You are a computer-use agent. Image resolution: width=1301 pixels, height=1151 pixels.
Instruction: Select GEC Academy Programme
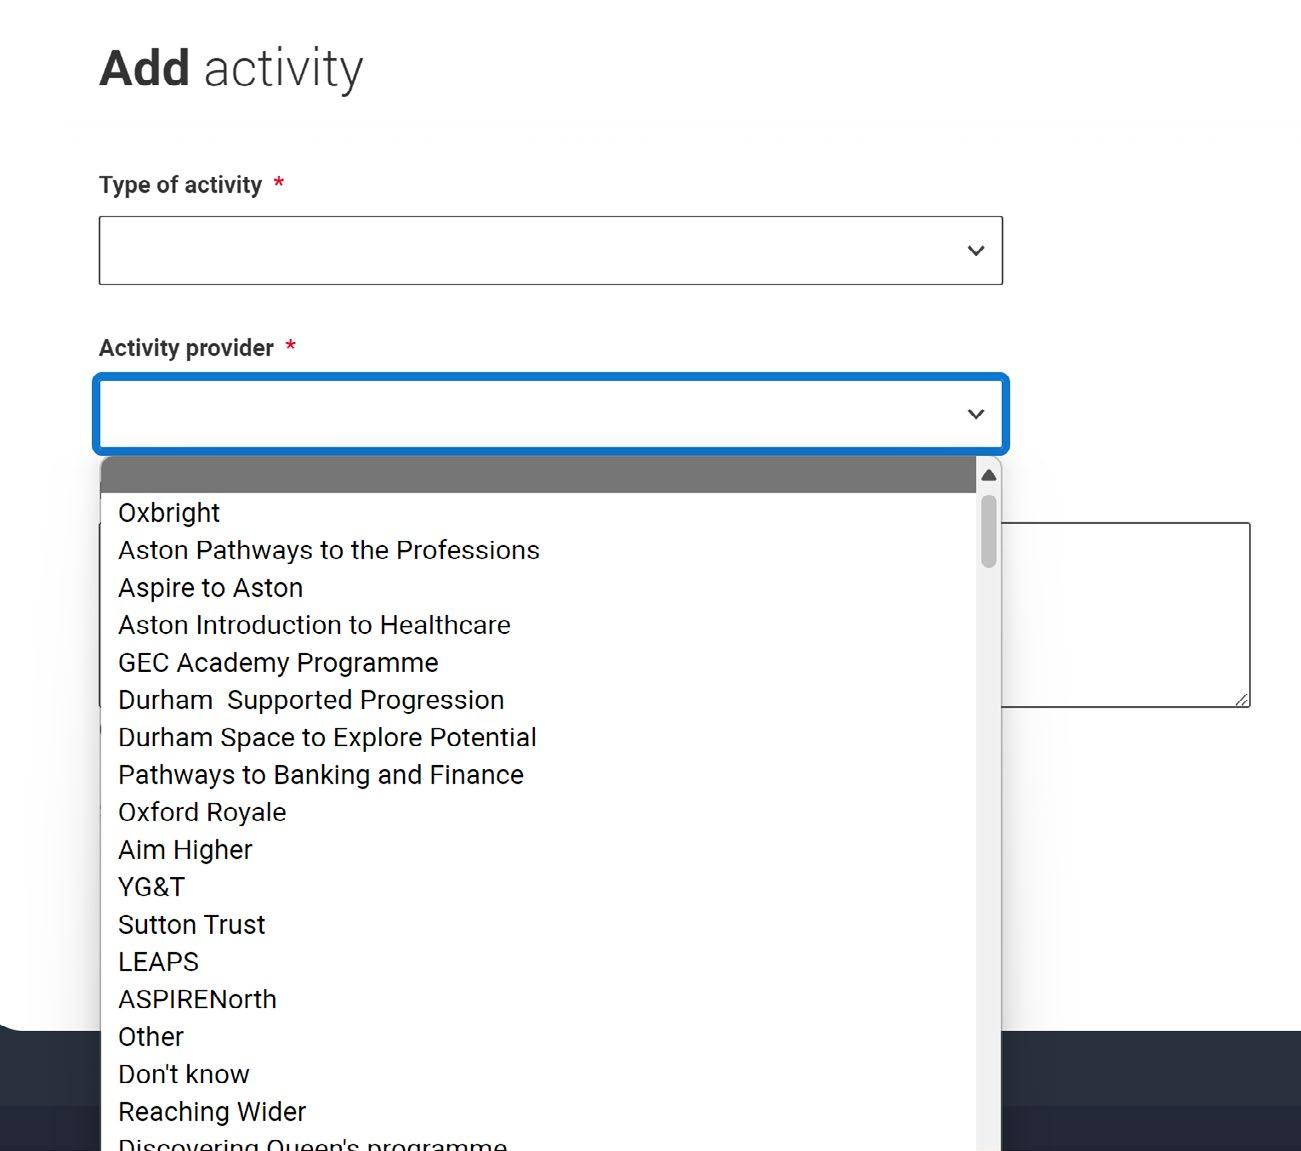click(278, 663)
